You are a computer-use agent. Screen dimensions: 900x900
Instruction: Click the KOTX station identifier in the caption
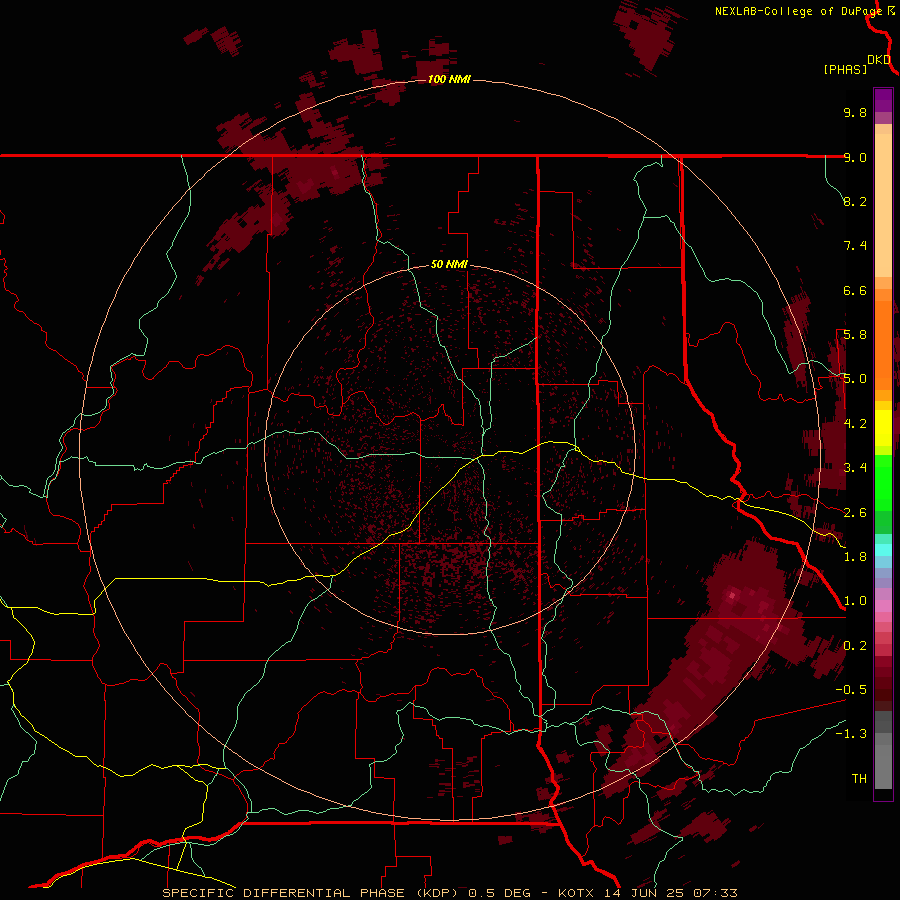(x=575, y=893)
